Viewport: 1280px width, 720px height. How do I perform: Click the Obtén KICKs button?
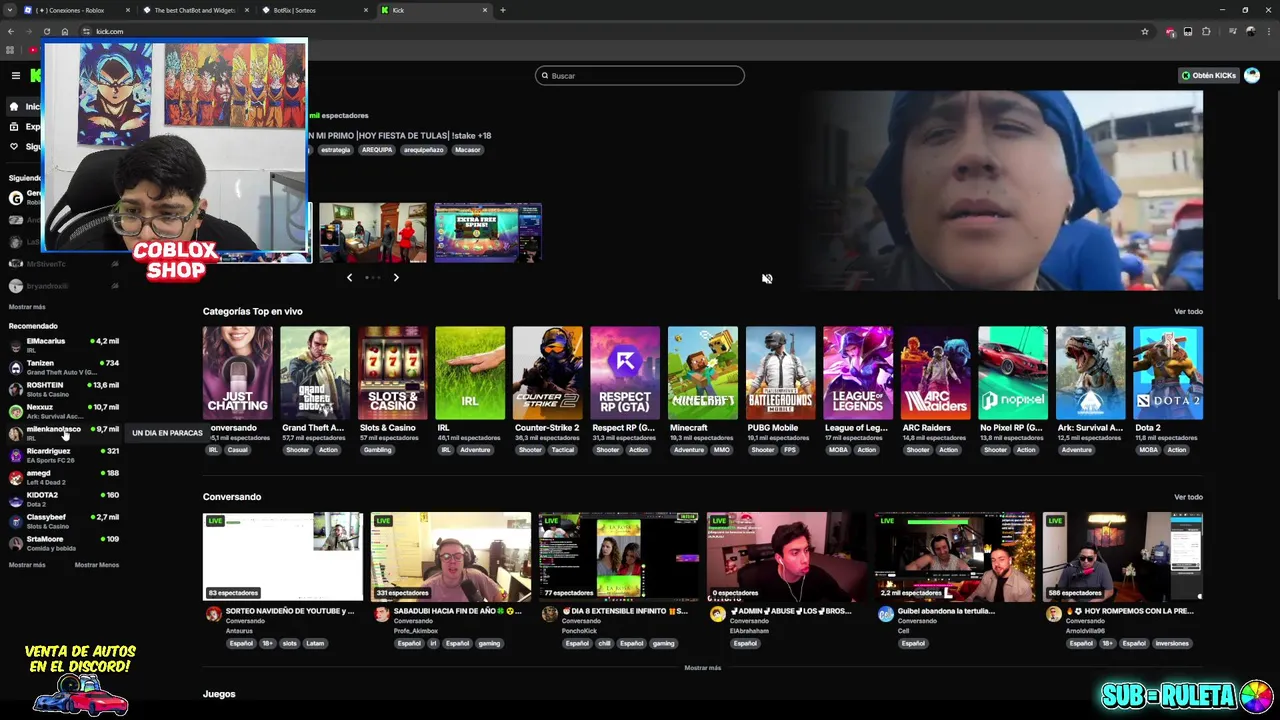[1209, 75]
